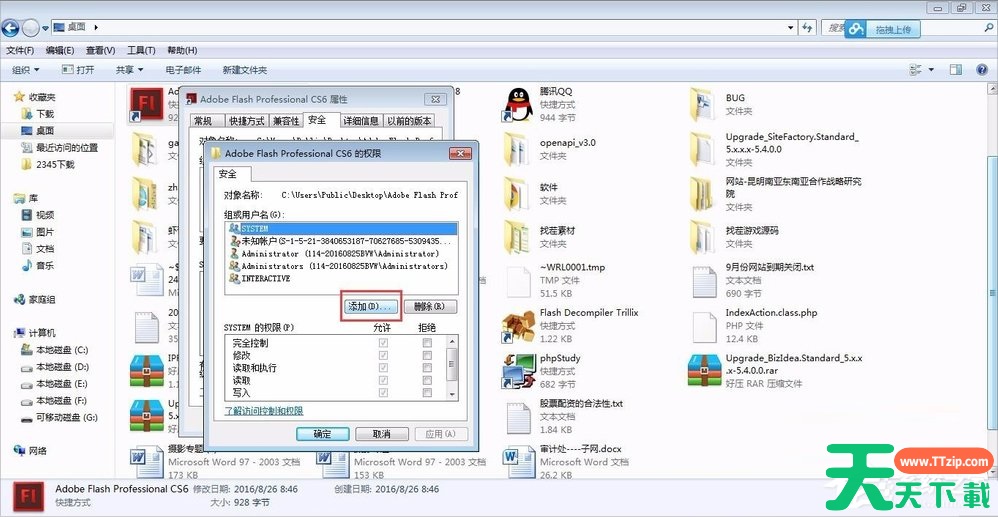Open the address bar history dropdown
The width and height of the screenshot is (998, 517).
[791, 27]
